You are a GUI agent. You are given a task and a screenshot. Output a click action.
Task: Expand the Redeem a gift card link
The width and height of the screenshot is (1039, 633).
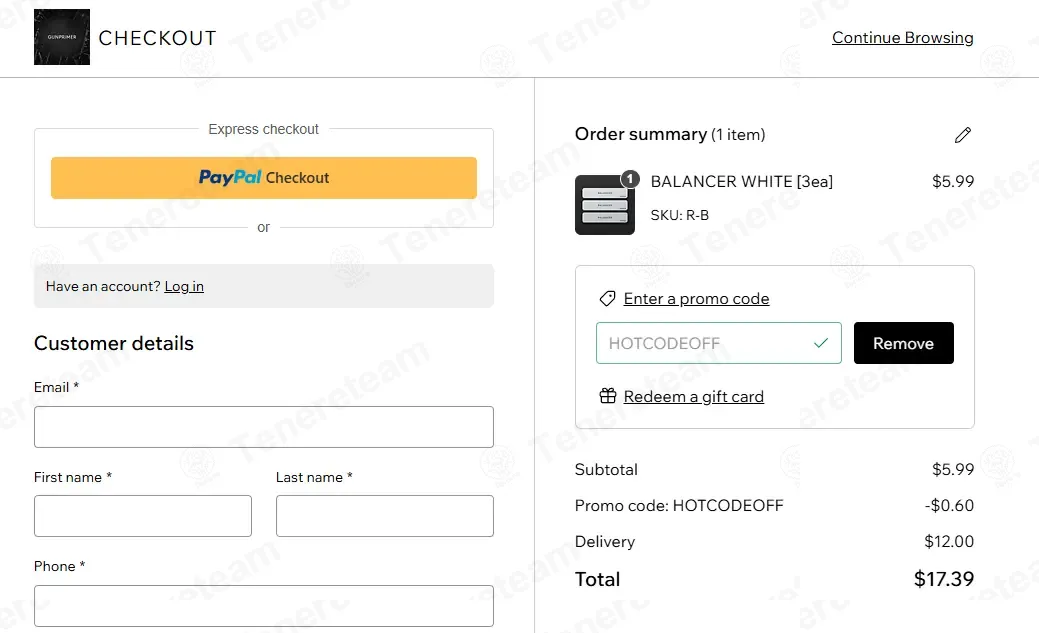click(x=694, y=396)
